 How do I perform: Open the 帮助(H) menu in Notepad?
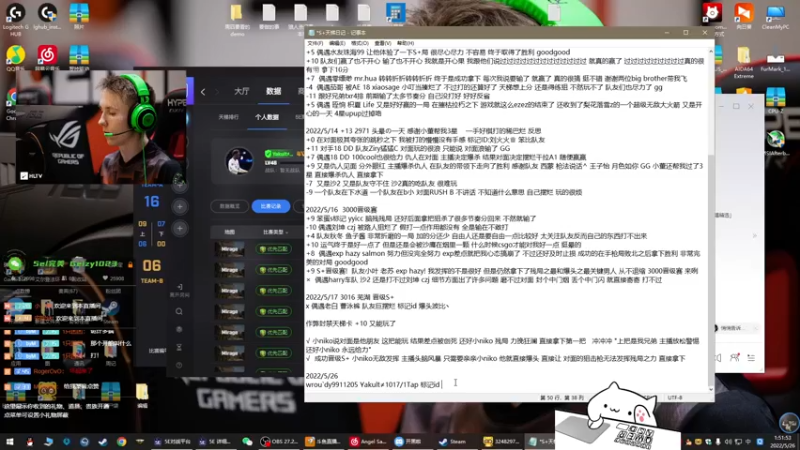click(406, 43)
